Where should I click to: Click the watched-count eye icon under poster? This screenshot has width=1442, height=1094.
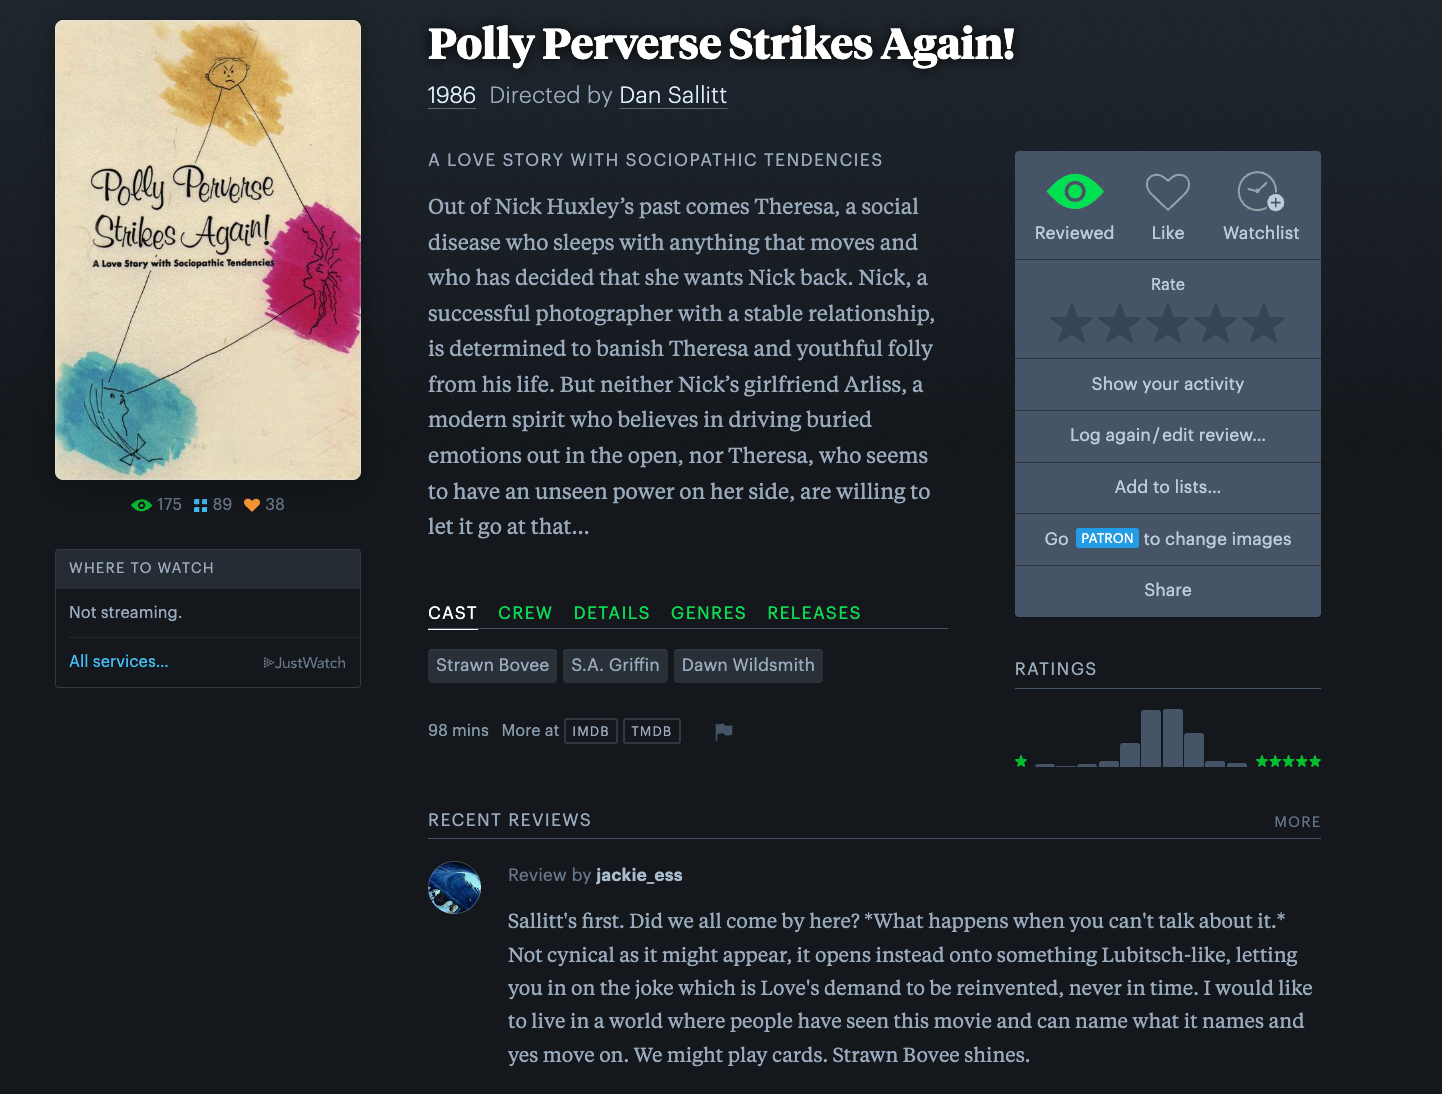[x=142, y=505]
